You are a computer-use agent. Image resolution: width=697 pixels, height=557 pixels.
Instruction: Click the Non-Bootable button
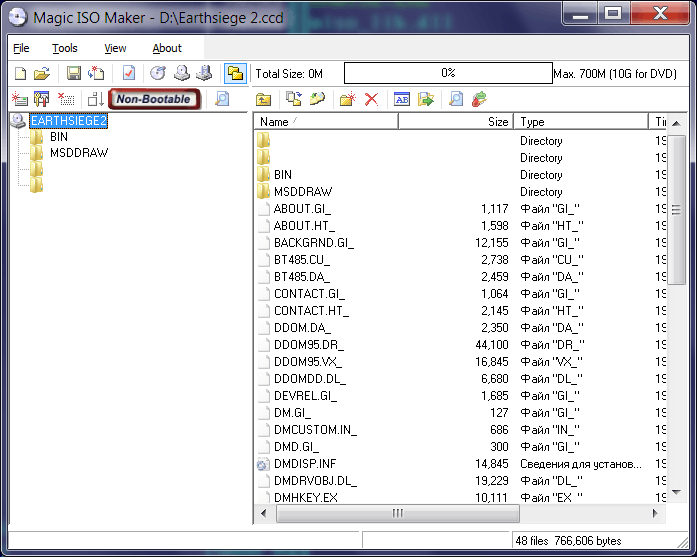point(154,99)
